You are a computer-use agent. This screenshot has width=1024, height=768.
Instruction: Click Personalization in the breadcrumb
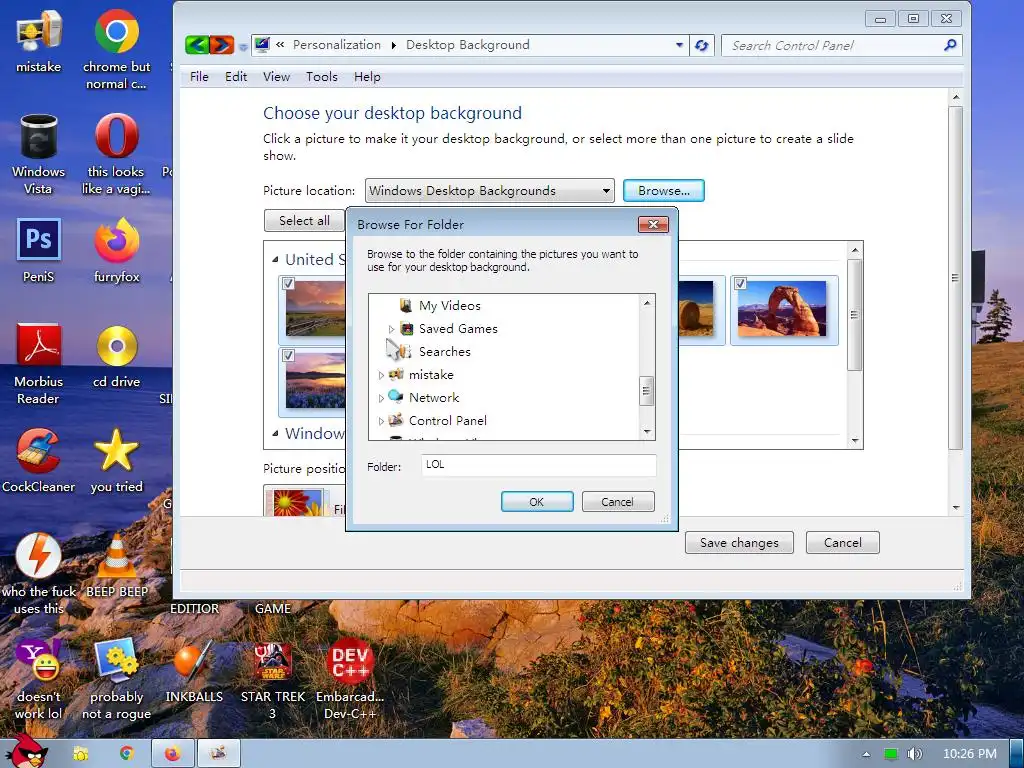[x=336, y=45]
